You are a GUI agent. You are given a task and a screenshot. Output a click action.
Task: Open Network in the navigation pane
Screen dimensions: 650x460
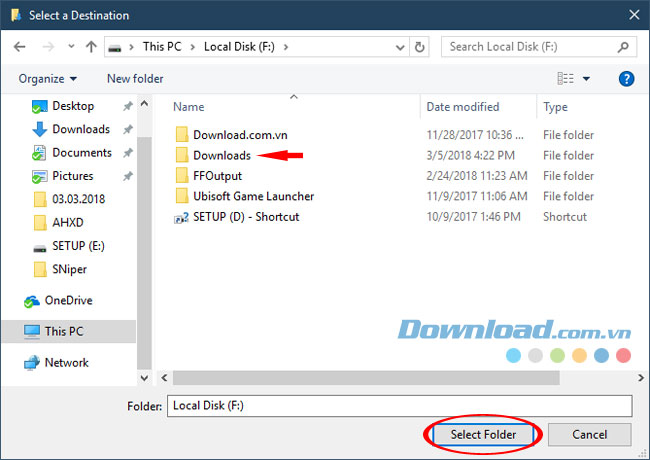coord(66,363)
